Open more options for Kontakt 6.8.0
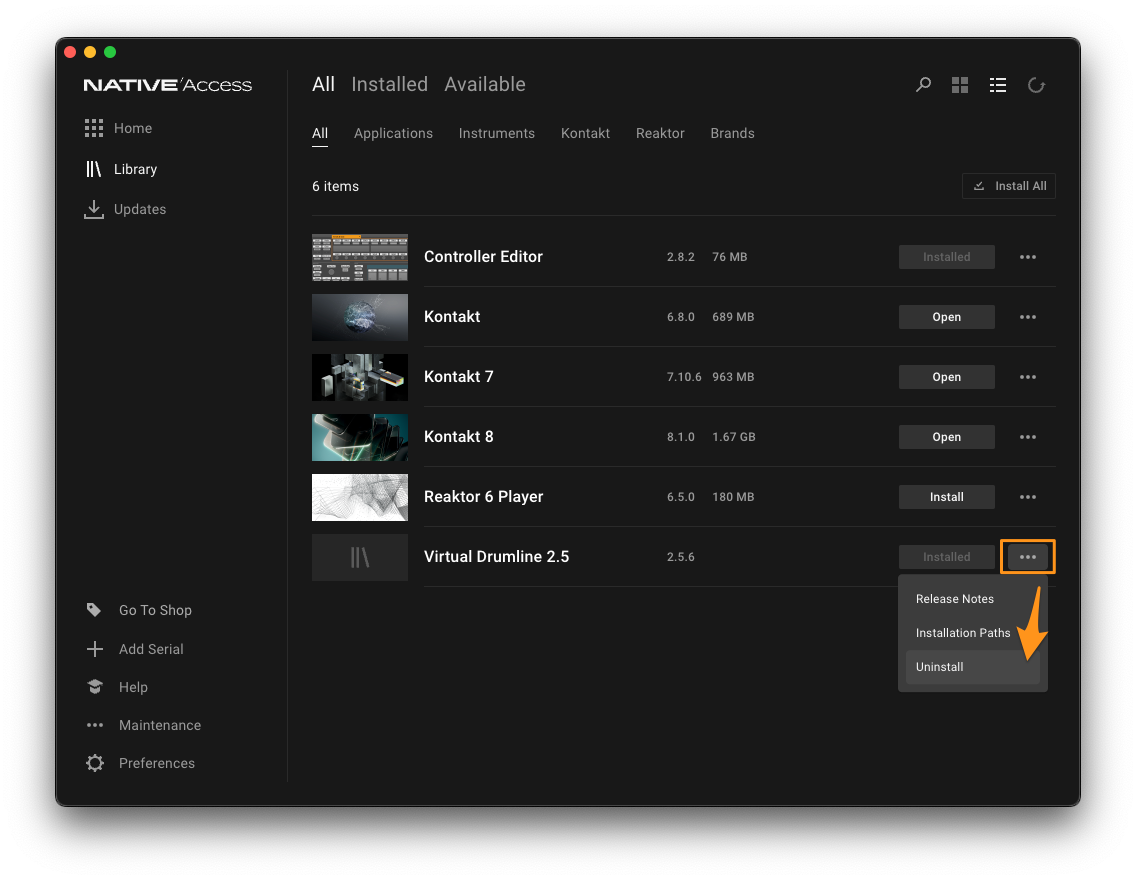 tap(1027, 317)
